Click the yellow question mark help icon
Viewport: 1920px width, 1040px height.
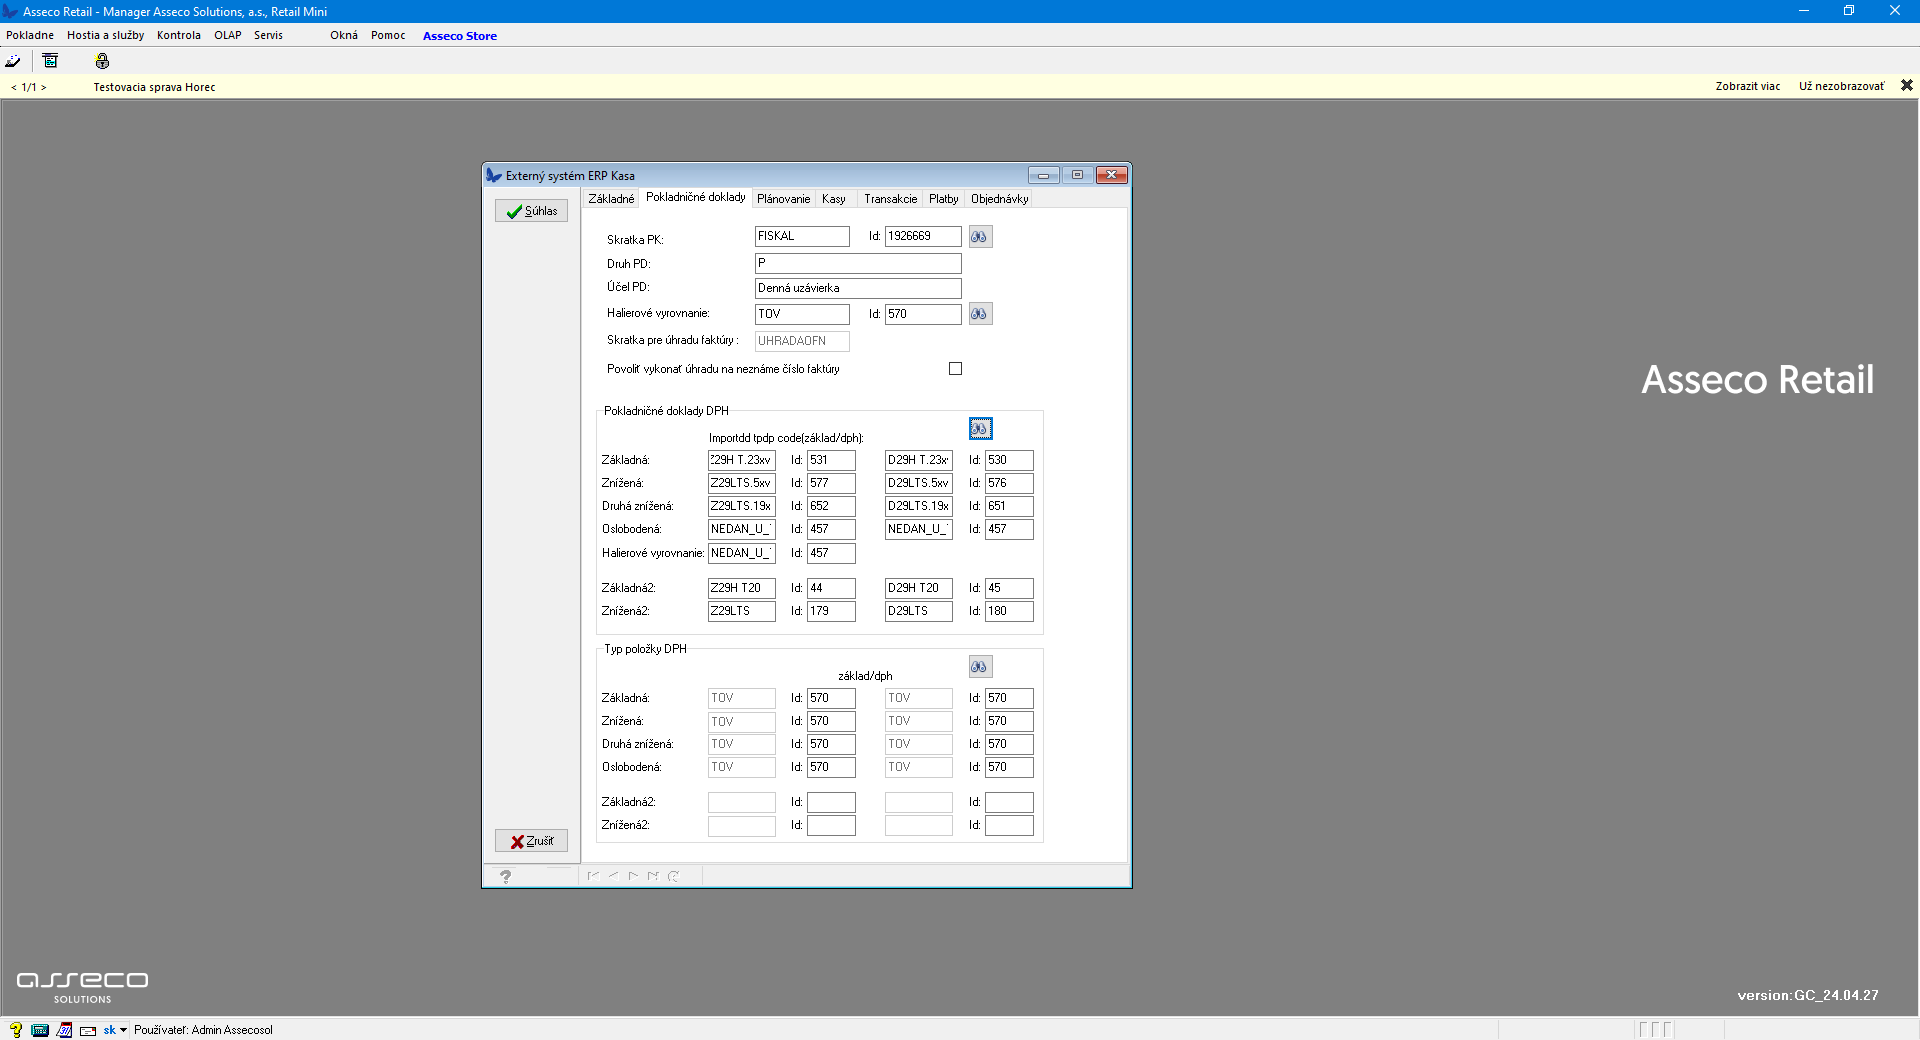16,1030
